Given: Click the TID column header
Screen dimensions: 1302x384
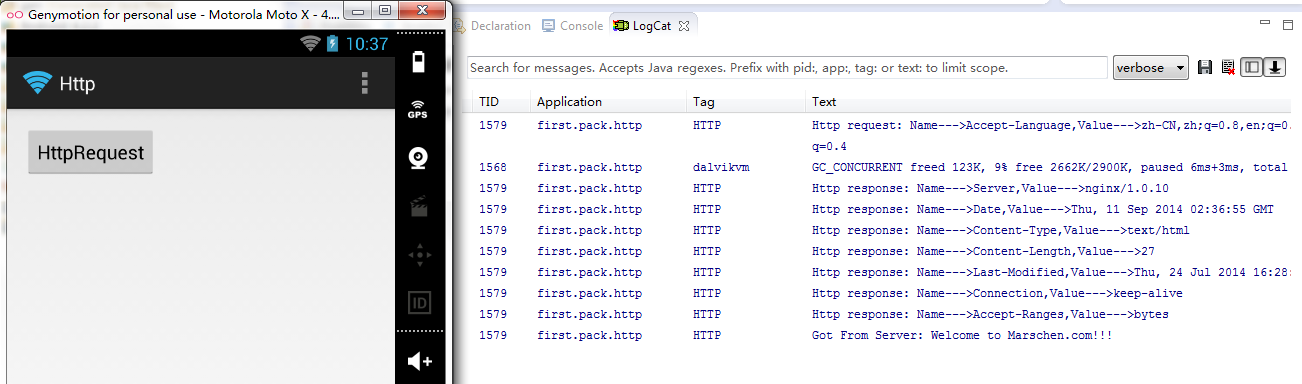Looking at the screenshot, I should 489,102.
